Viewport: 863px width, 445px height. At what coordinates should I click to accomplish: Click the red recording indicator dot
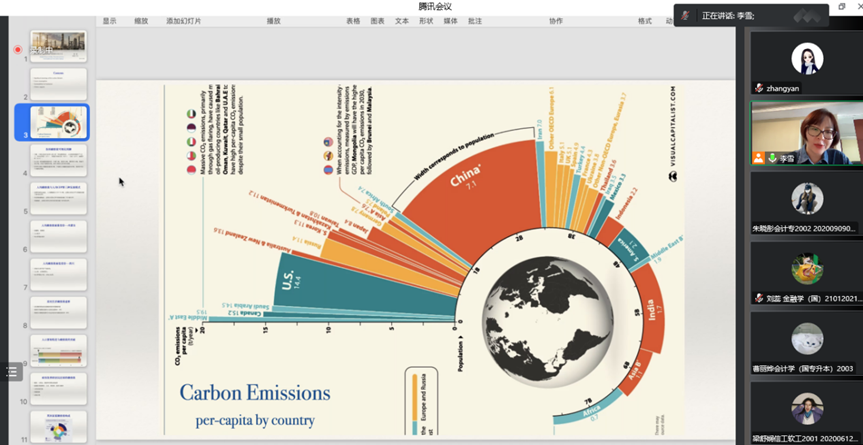pos(17,49)
